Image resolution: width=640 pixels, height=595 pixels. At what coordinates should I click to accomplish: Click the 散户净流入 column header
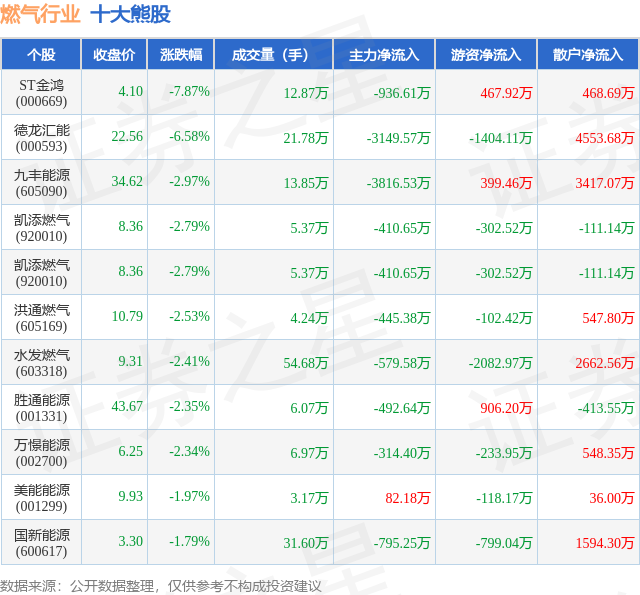click(x=588, y=54)
